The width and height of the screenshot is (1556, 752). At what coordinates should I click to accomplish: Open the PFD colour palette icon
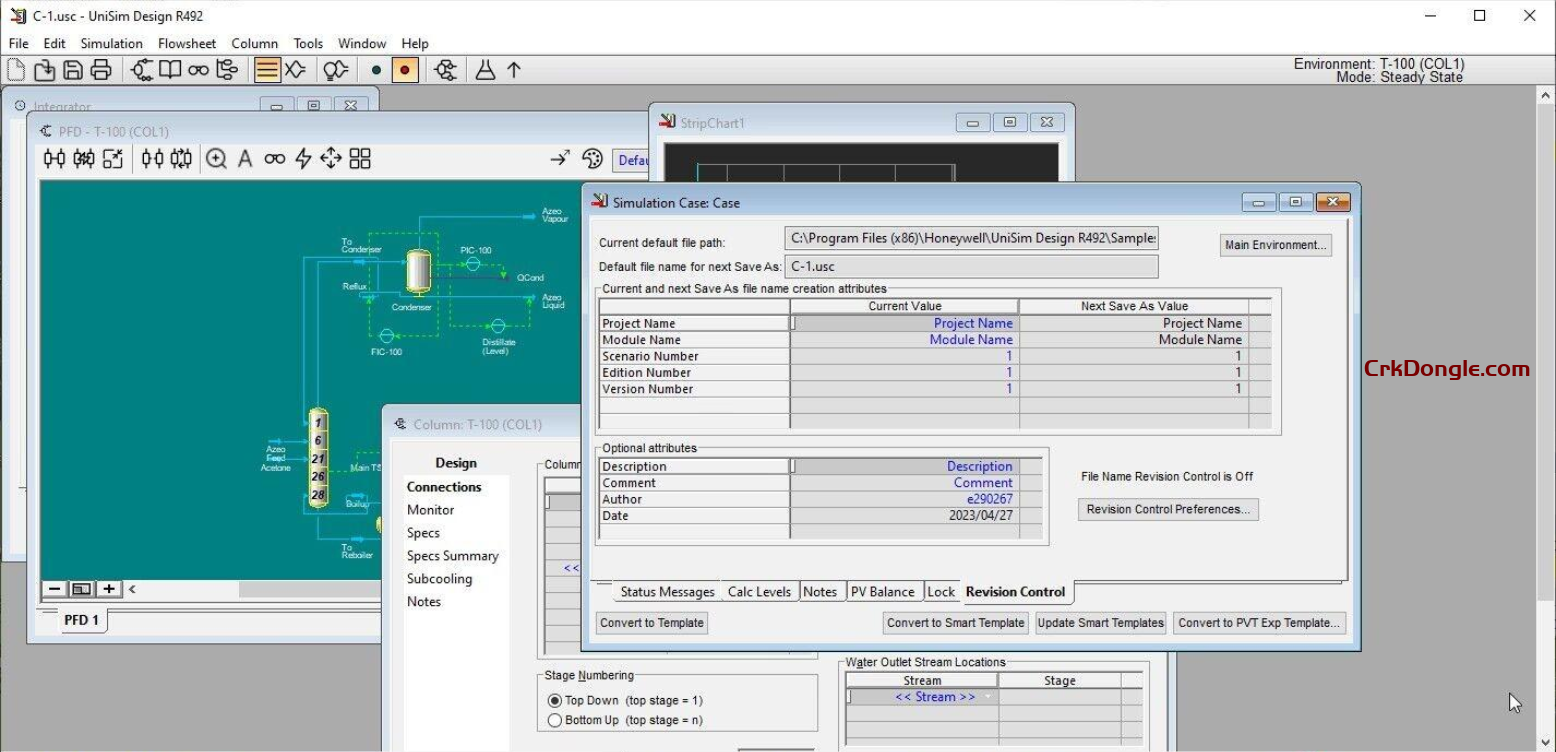tap(592, 160)
